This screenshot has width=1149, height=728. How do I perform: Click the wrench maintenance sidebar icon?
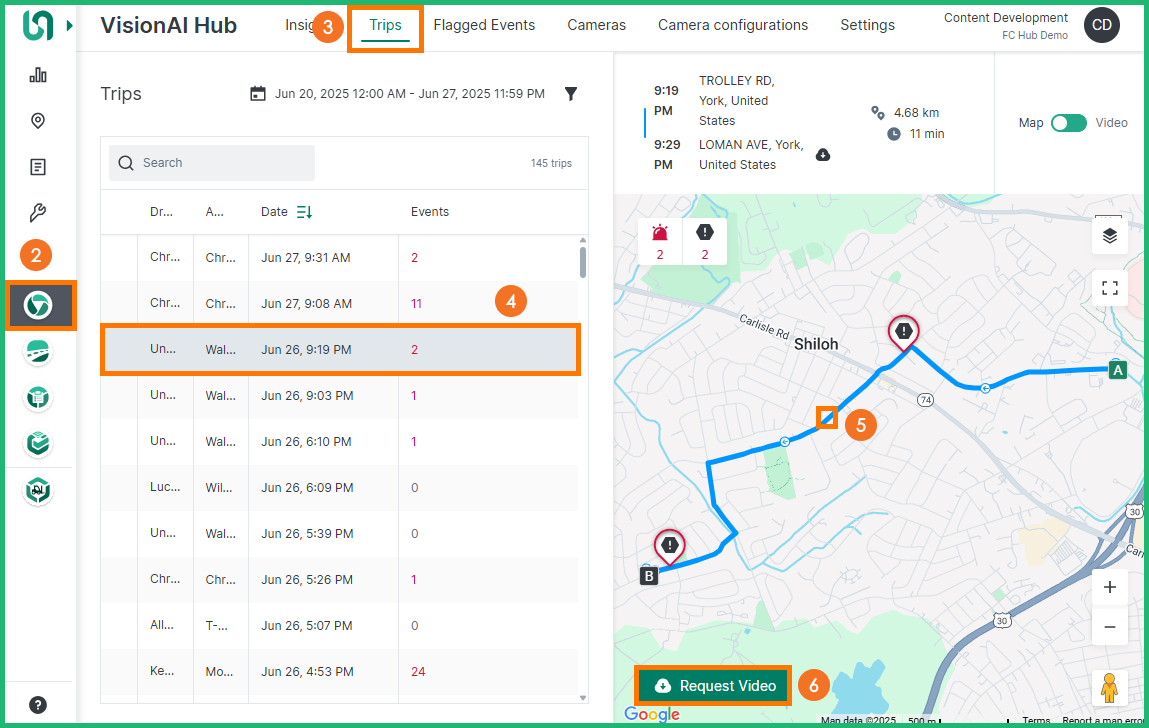pos(38,212)
